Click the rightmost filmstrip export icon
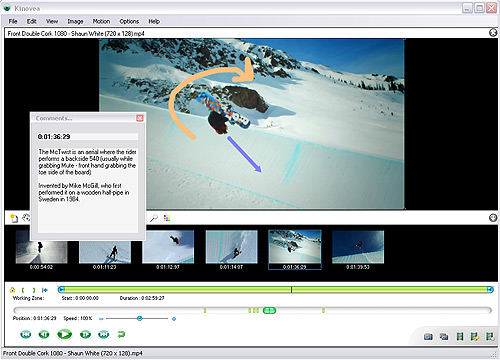This screenshot has width=500, height=360. pyautogui.click(x=490, y=337)
